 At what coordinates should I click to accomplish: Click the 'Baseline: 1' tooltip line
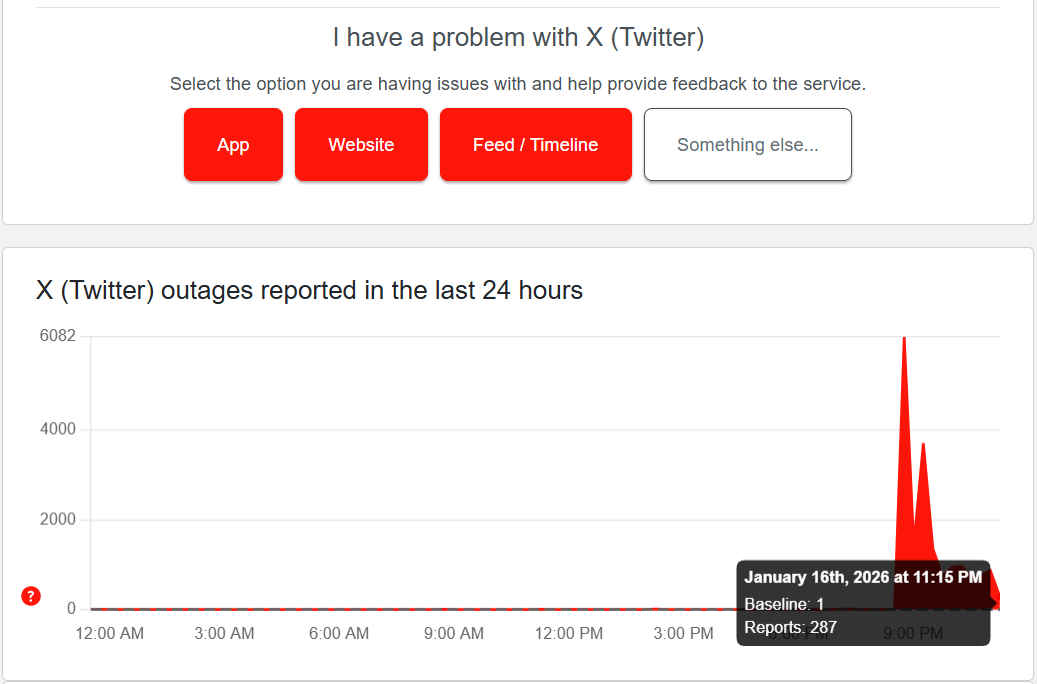(784, 604)
